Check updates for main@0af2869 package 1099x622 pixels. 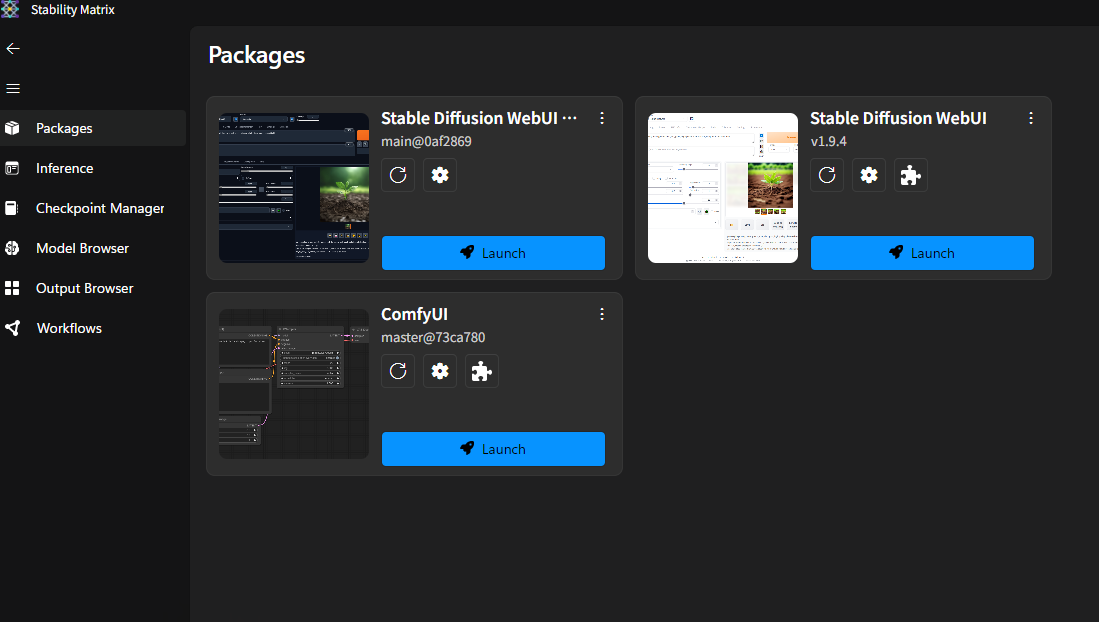point(398,175)
